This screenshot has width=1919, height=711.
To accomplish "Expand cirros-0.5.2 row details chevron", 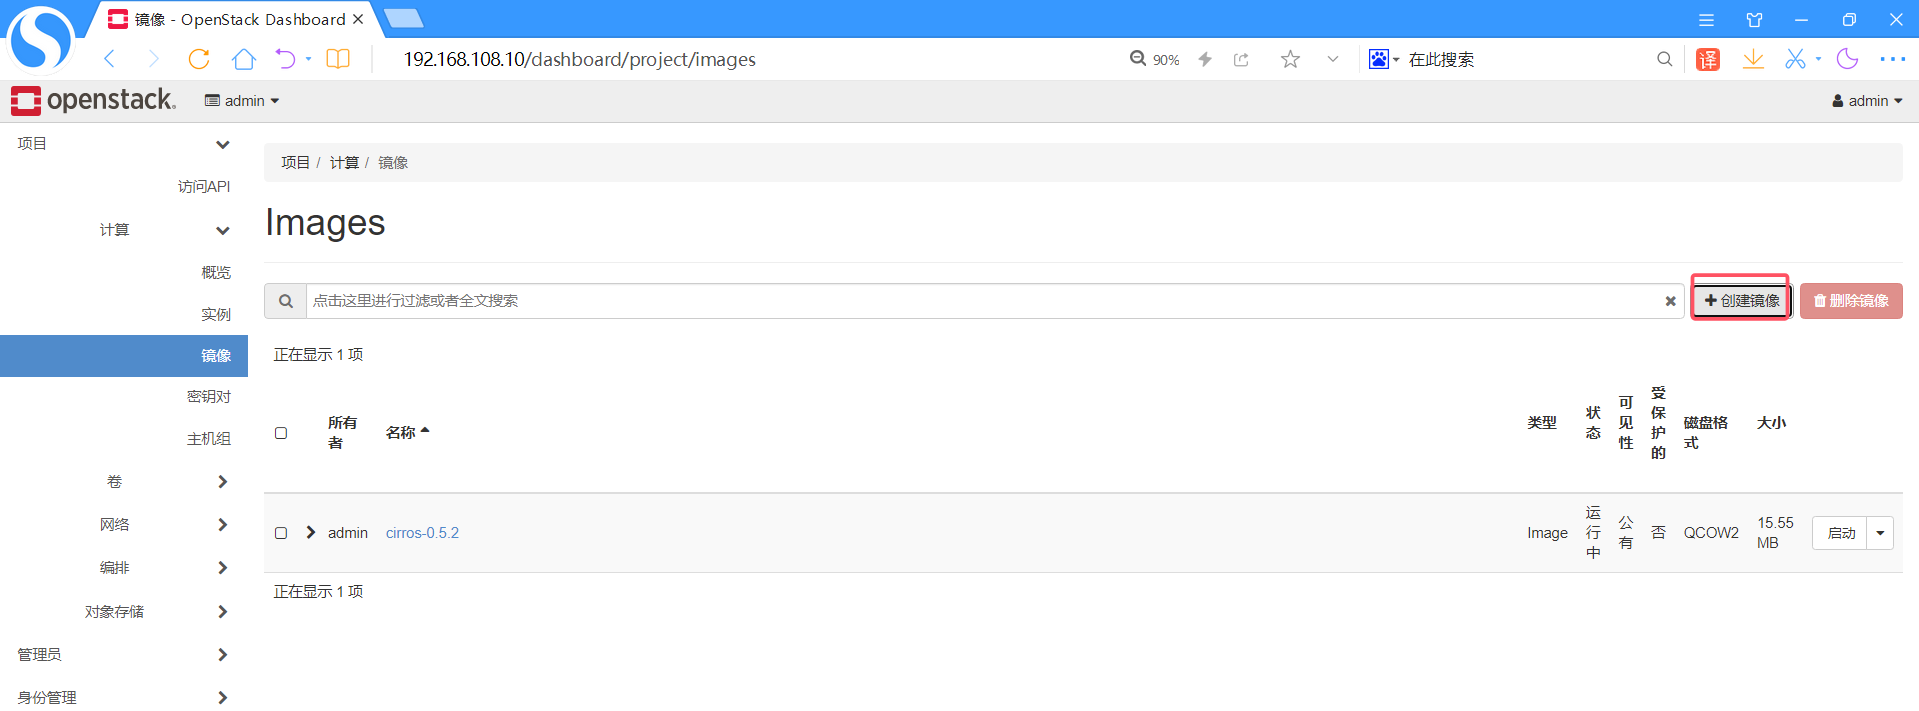I will point(310,532).
